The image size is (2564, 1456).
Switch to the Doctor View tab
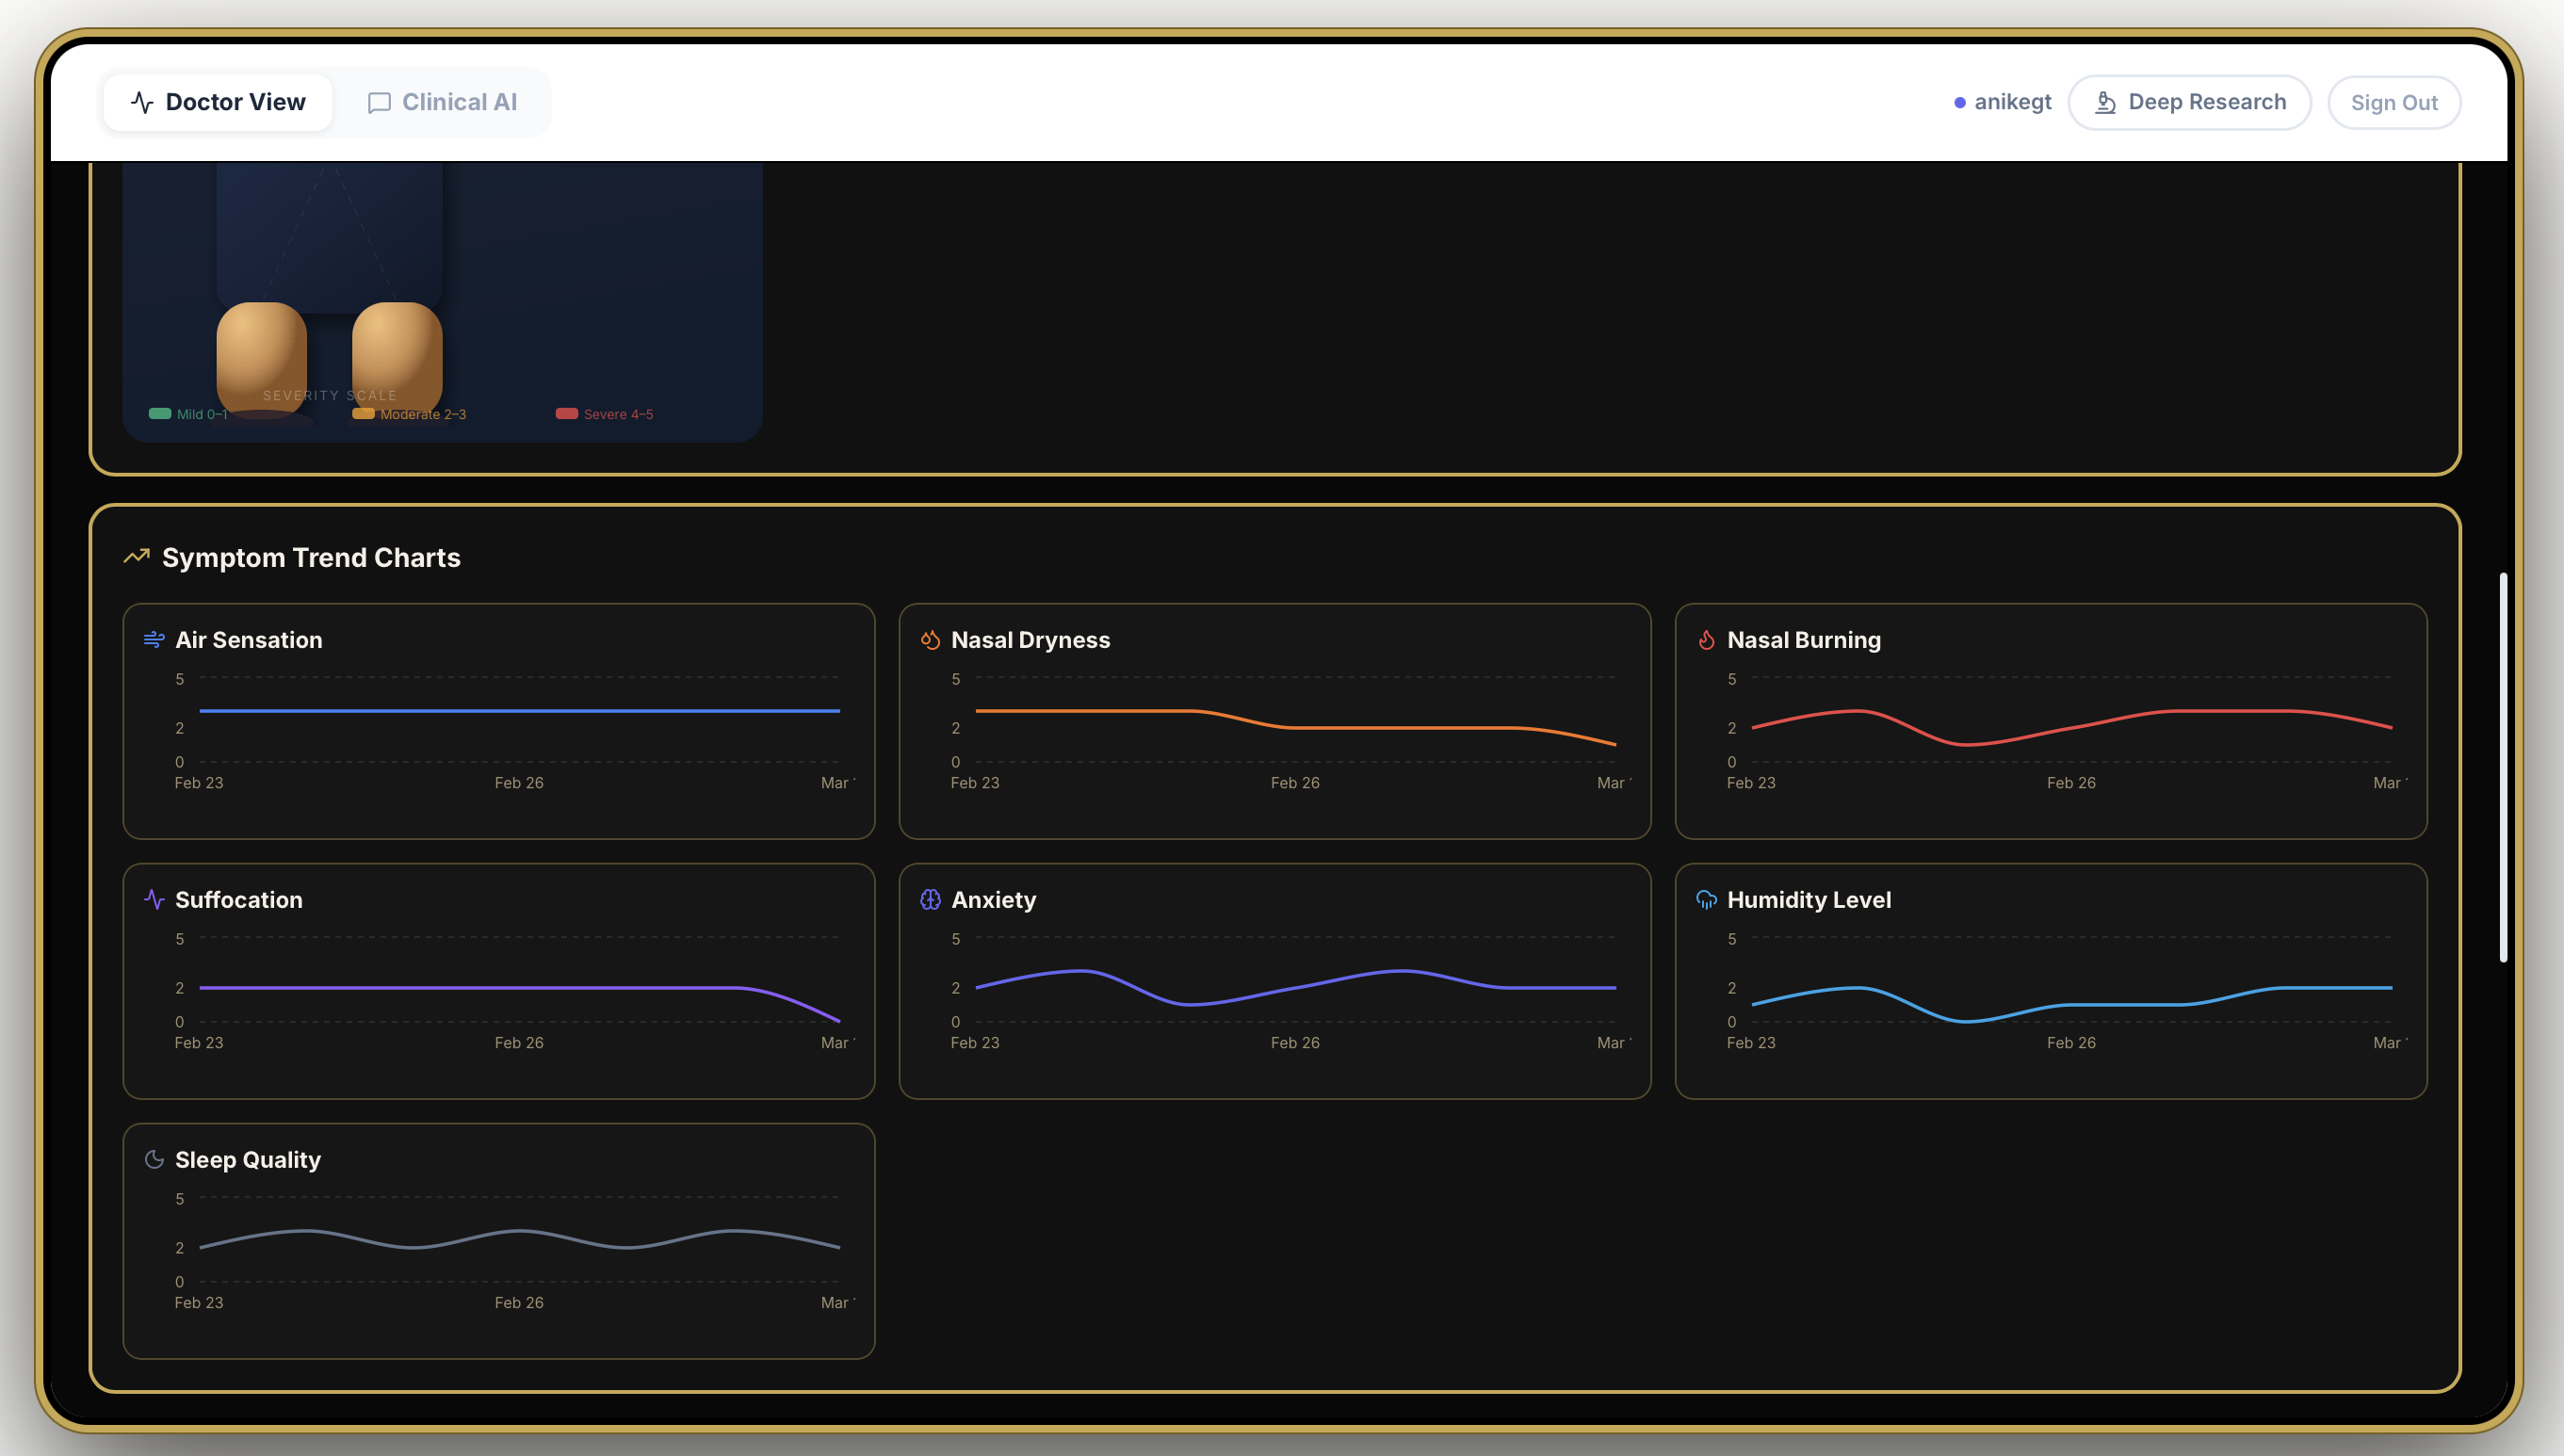click(x=218, y=102)
